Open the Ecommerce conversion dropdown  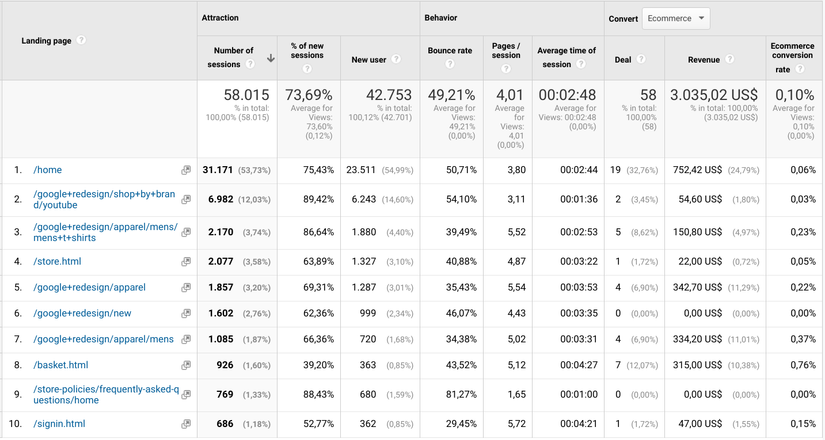click(676, 18)
